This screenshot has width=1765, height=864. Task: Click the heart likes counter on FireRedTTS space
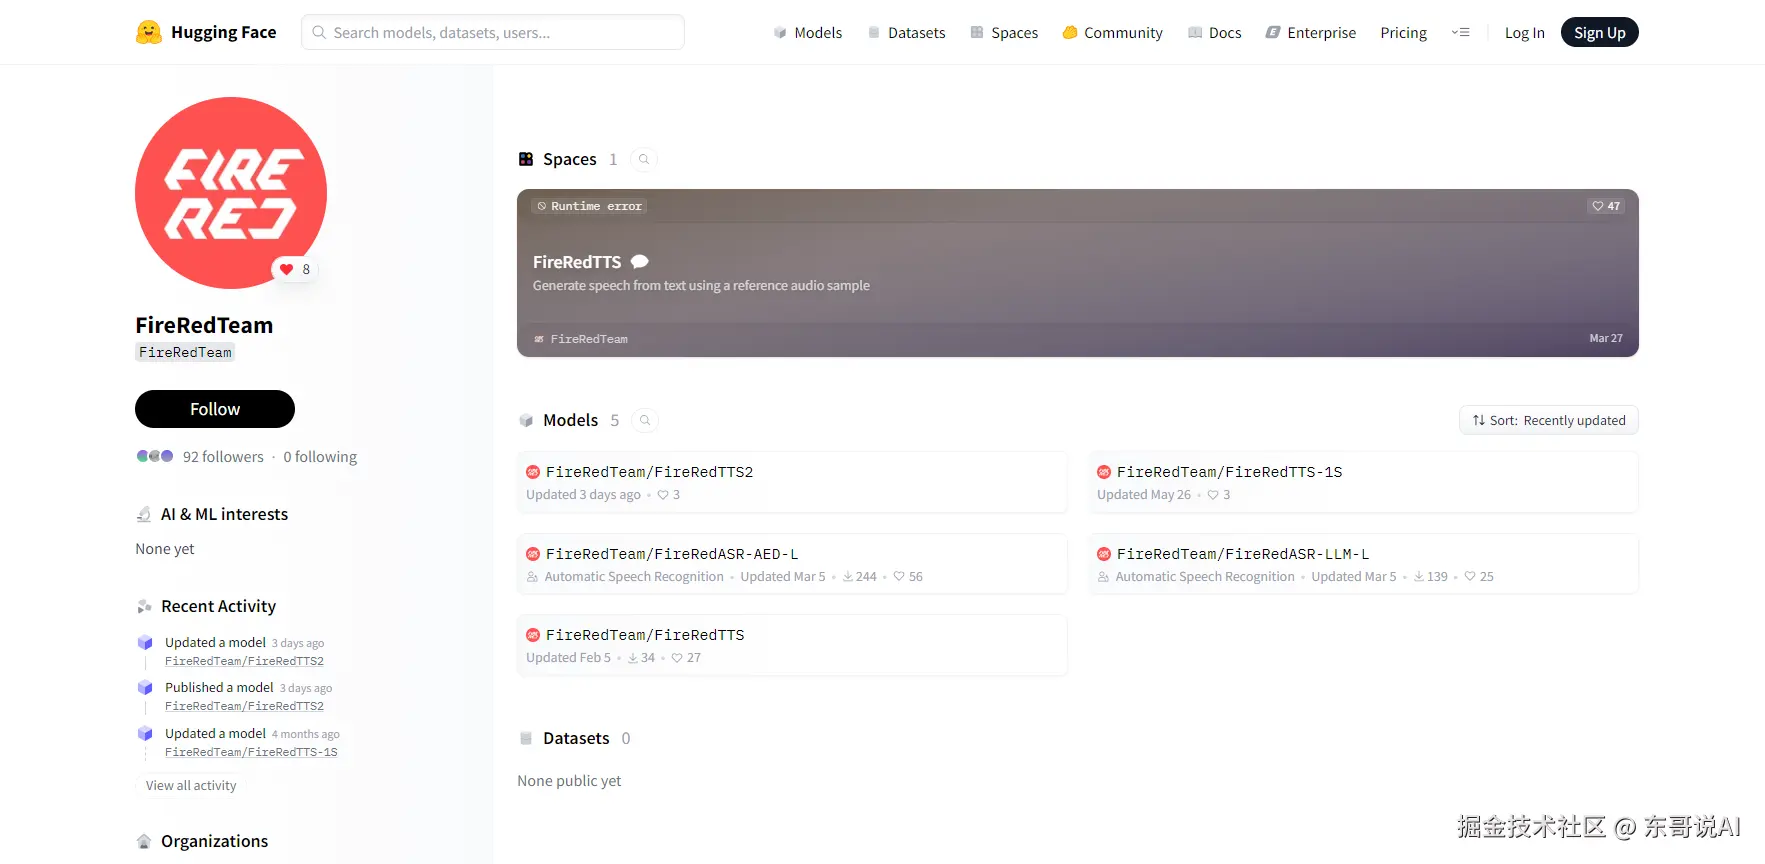click(1606, 206)
